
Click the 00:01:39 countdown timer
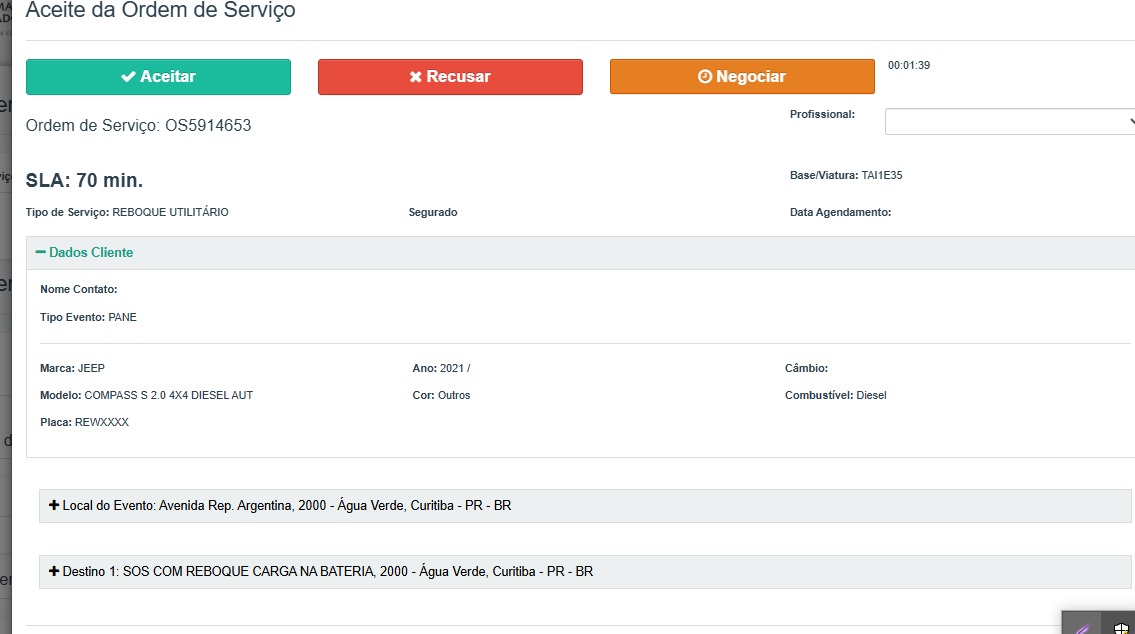pos(909,66)
